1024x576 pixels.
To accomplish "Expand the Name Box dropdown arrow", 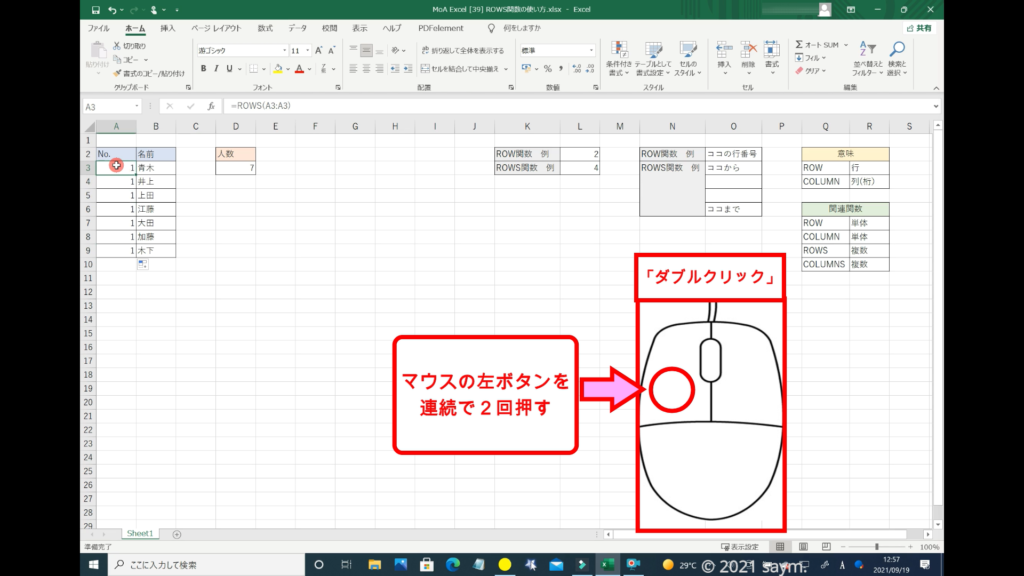I will (137, 106).
